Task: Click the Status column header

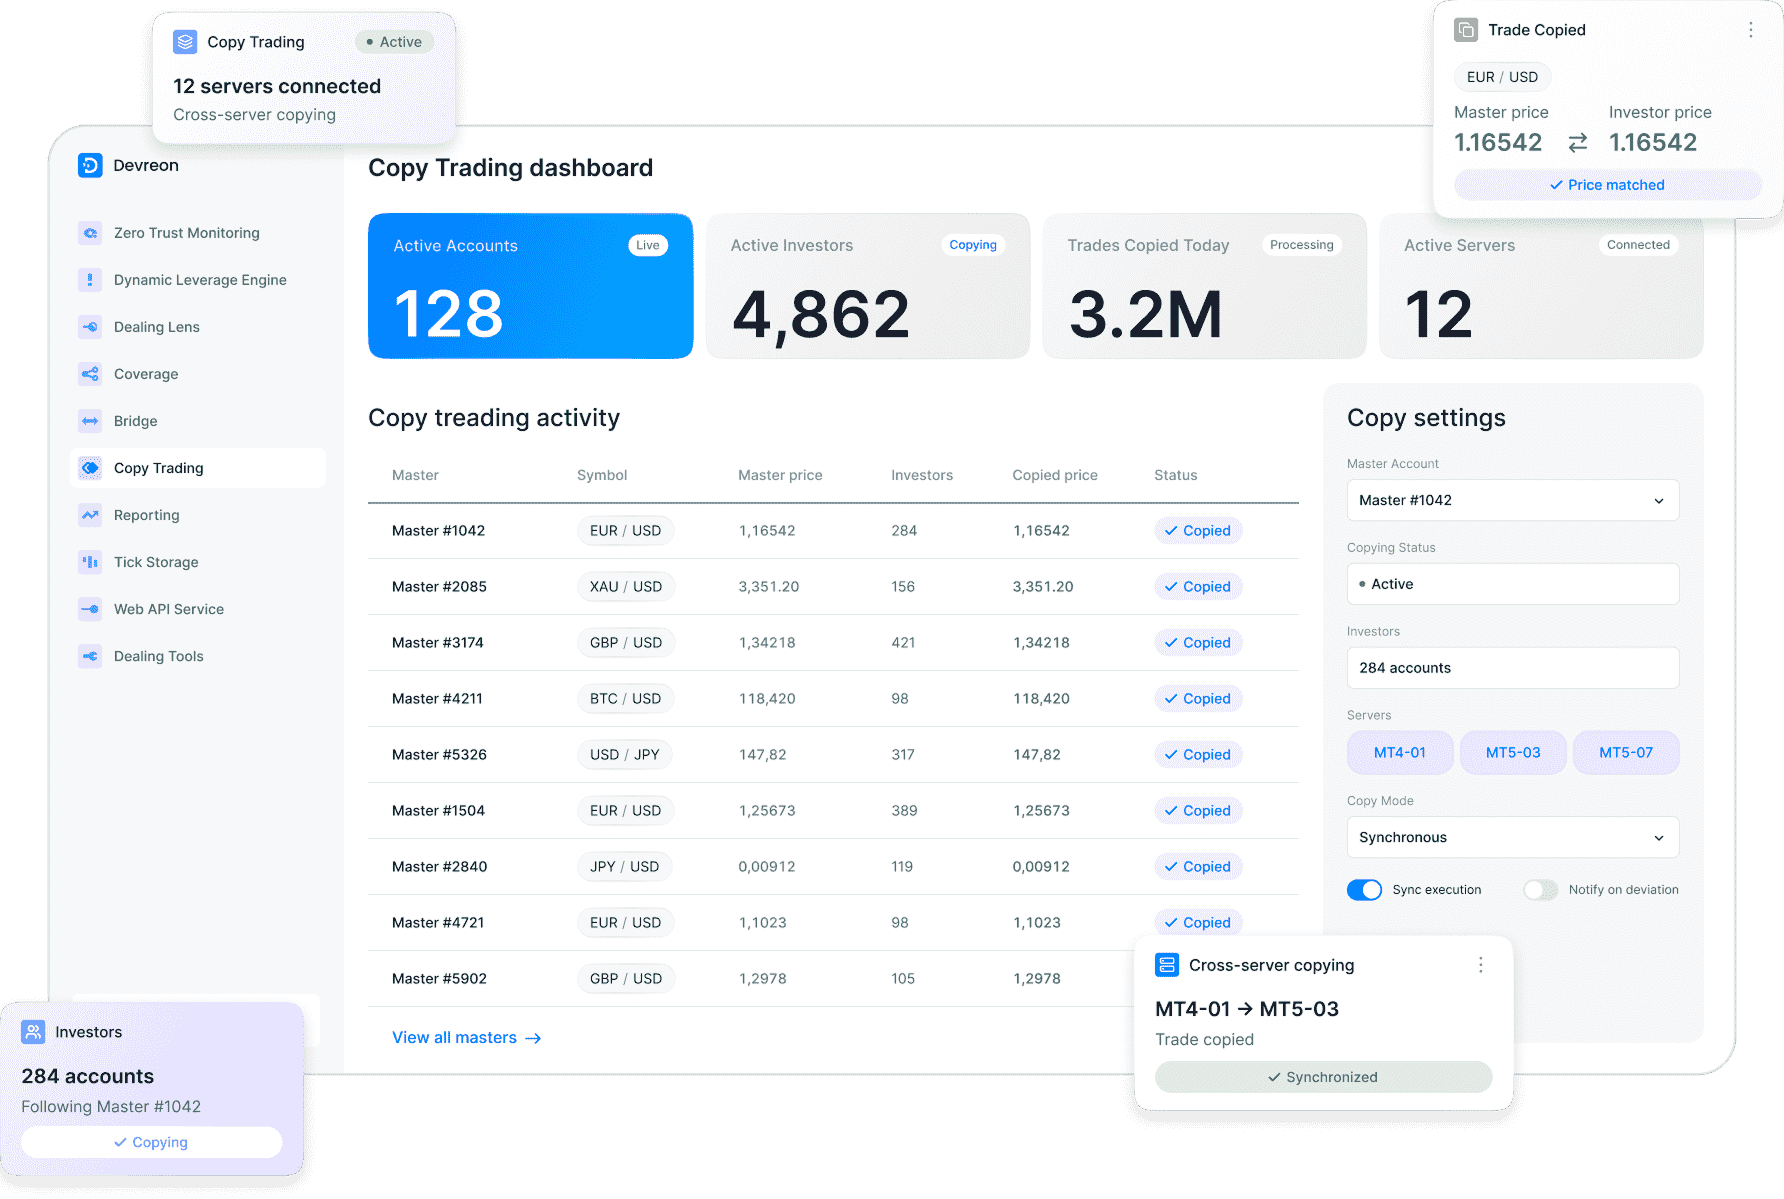Action: coord(1176,475)
